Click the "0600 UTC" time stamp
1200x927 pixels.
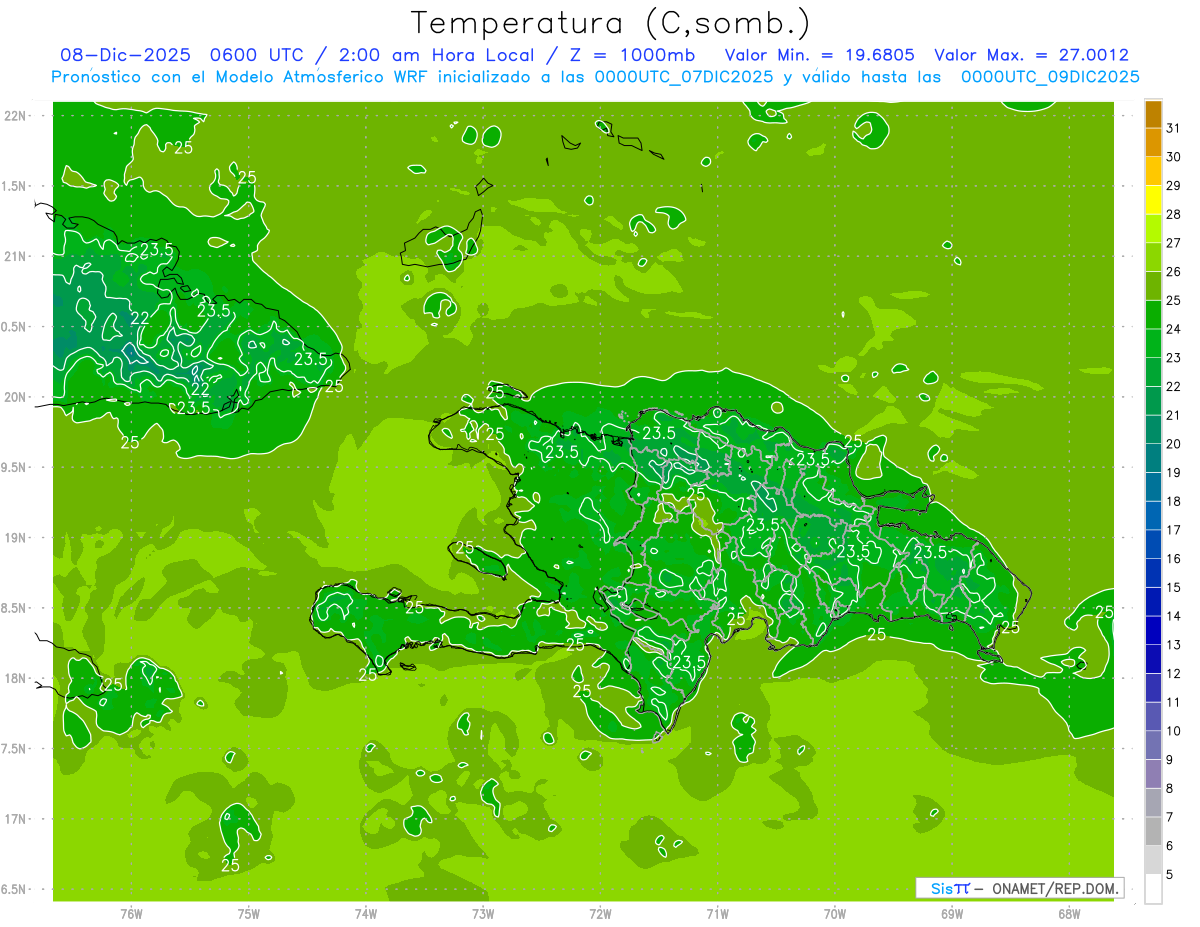tap(257, 55)
